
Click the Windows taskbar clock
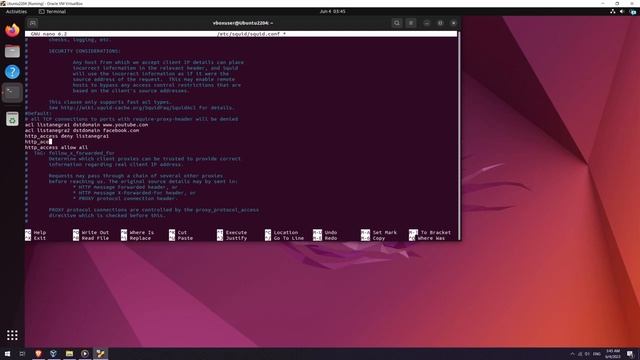coord(613,354)
